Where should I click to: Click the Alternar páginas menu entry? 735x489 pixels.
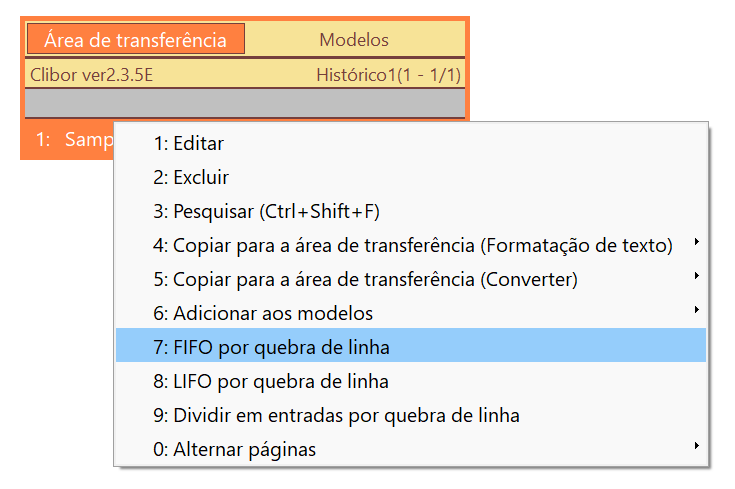click(x=411, y=449)
